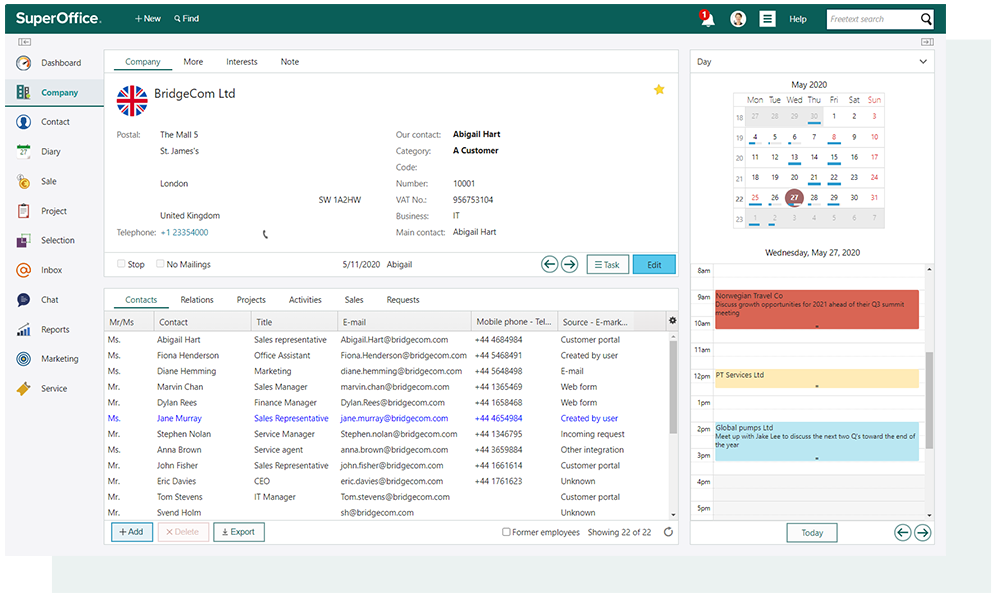Select the Chat speech bubble icon
Screen dimensions: 1000x603
pyautogui.click(x=23, y=300)
